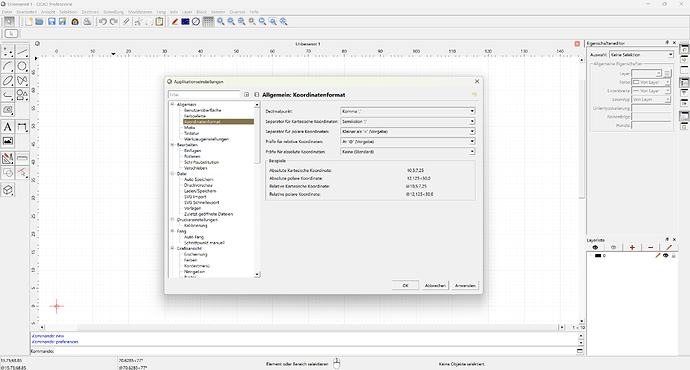
Task: Click the blue Save floppy icon
Action: click(x=52, y=22)
